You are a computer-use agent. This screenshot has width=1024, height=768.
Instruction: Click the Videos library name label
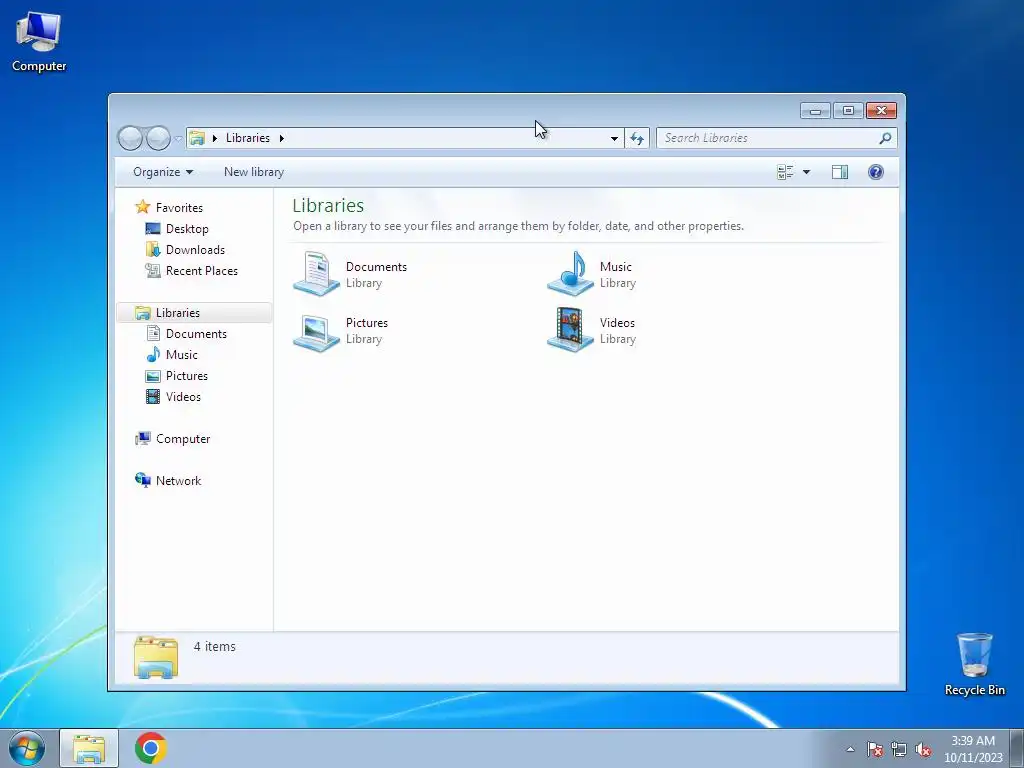pos(617,323)
